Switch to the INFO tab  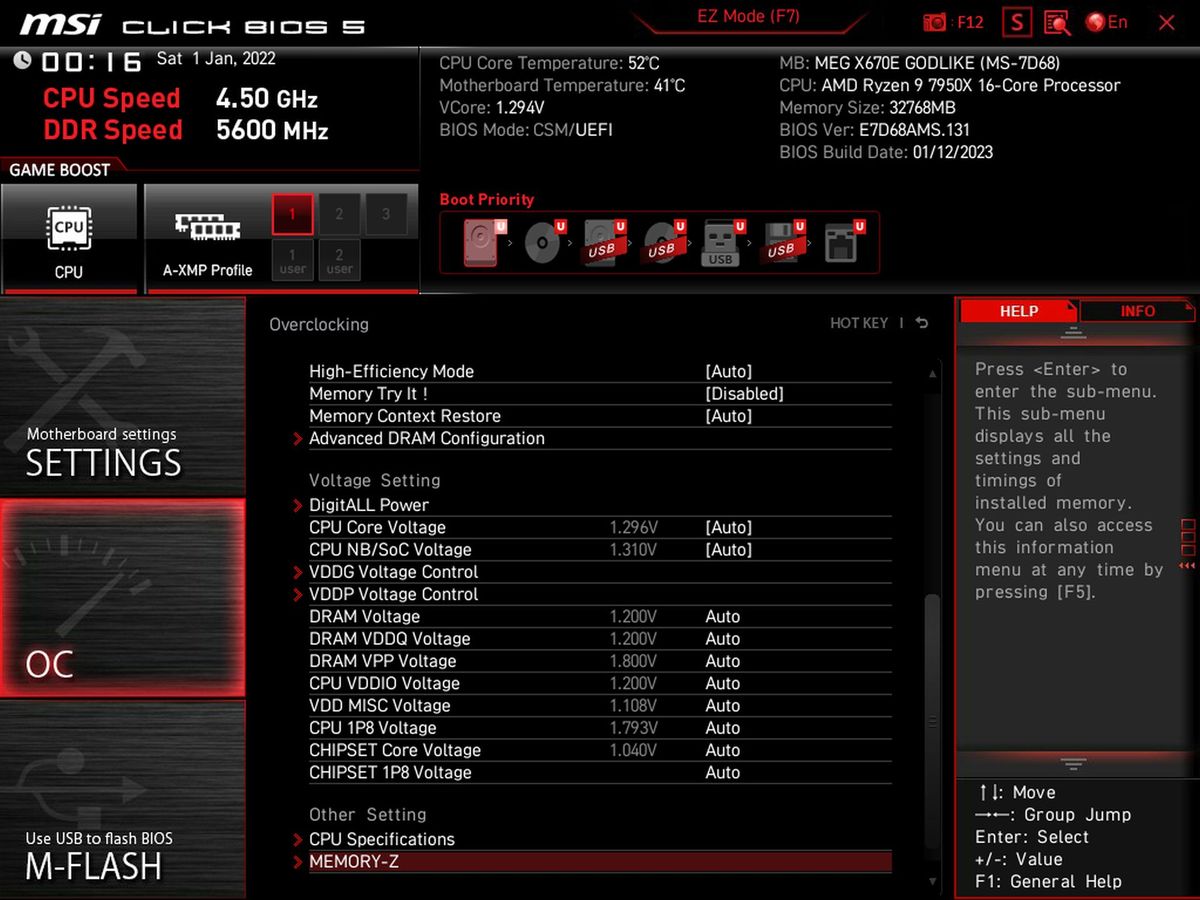tap(1137, 311)
